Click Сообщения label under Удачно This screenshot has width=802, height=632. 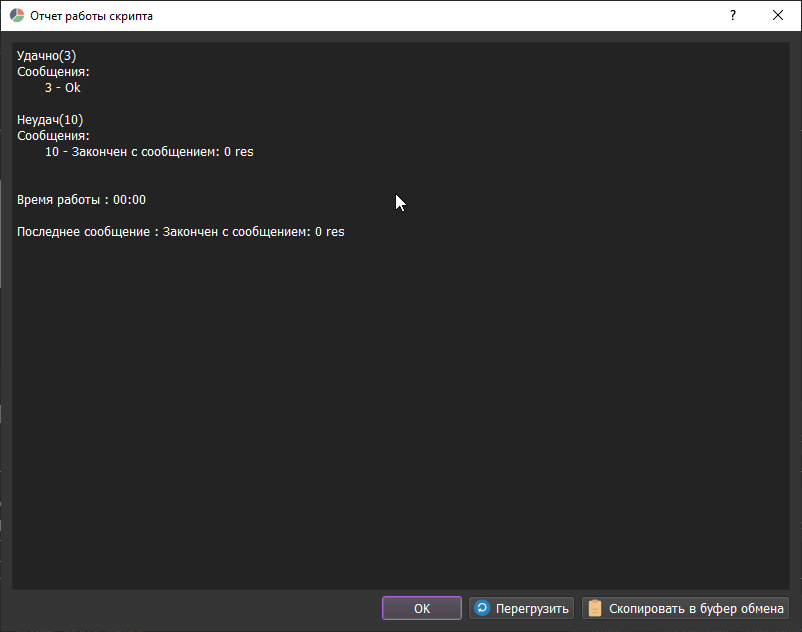(x=53, y=72)
